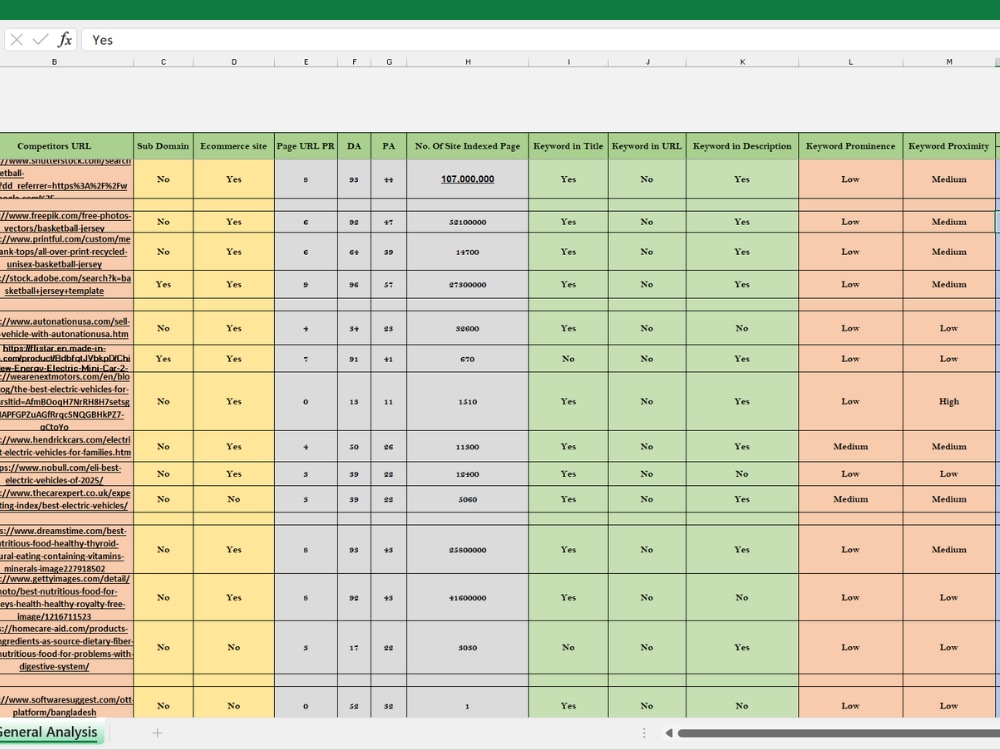Click the Cancel (X) formula bar icon

pyautogui.click(x=17, y=40)
